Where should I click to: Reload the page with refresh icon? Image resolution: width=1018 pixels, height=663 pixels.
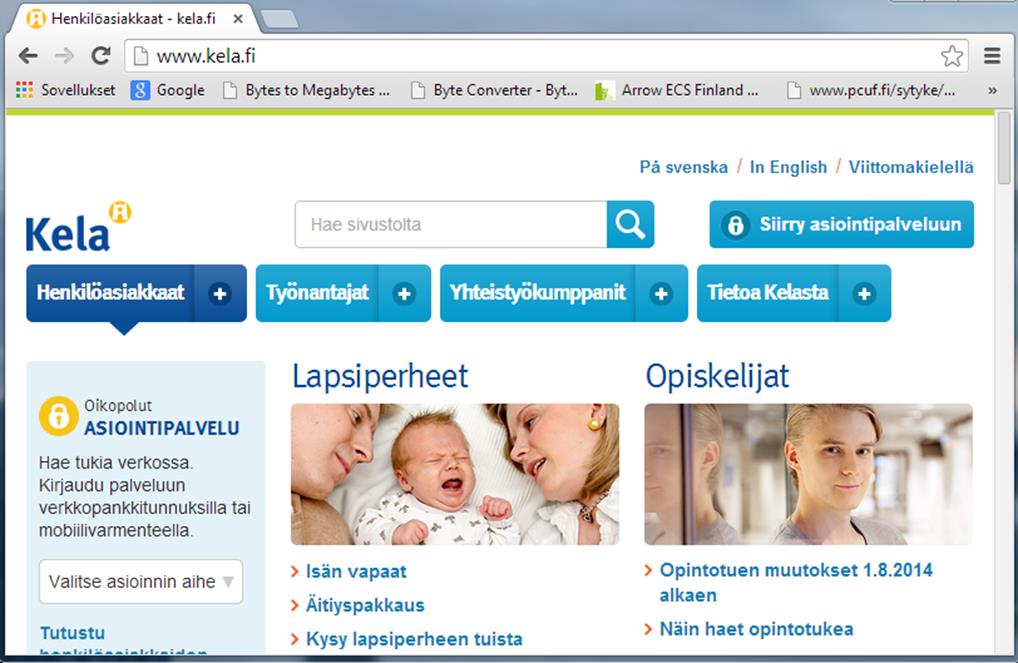click(x=101, y=56)
